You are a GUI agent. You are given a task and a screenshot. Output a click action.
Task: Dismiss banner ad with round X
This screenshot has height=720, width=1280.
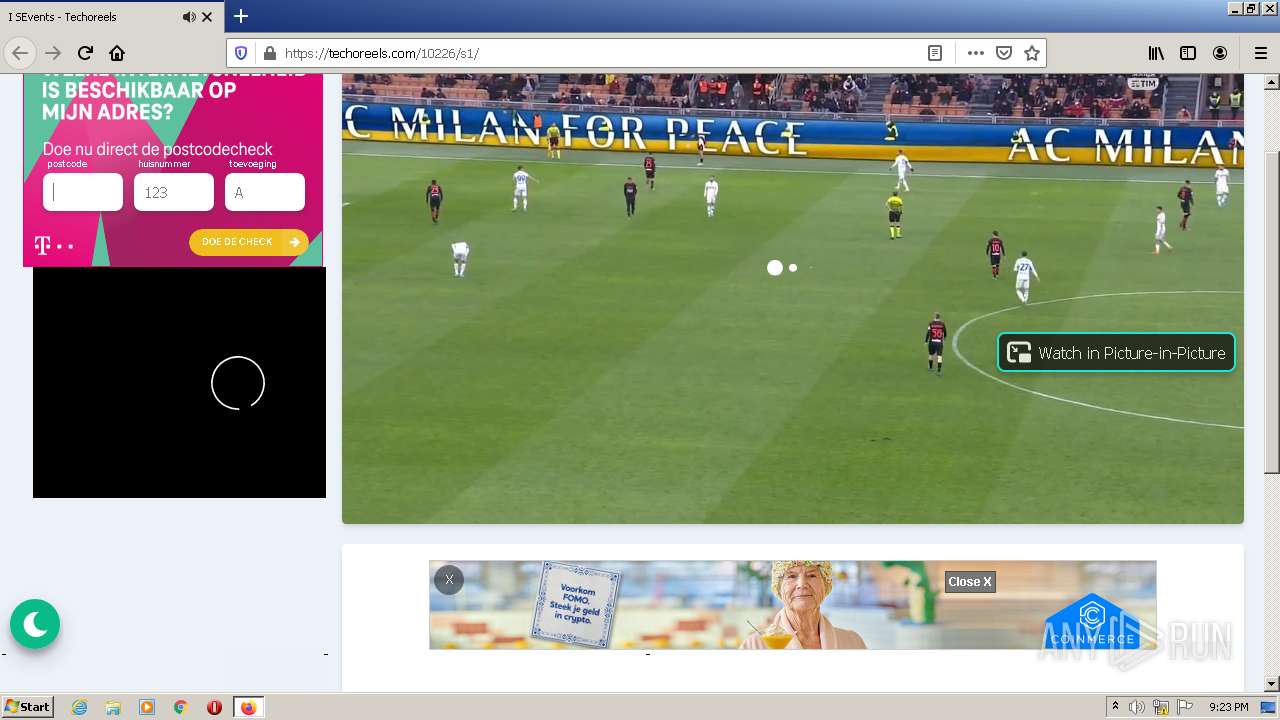point(449,580)
